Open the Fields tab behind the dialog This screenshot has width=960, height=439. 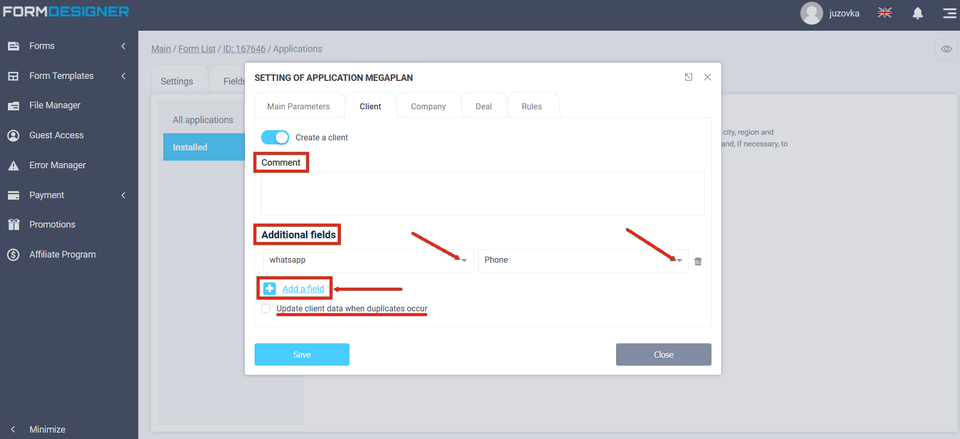(x=234, y=81)
